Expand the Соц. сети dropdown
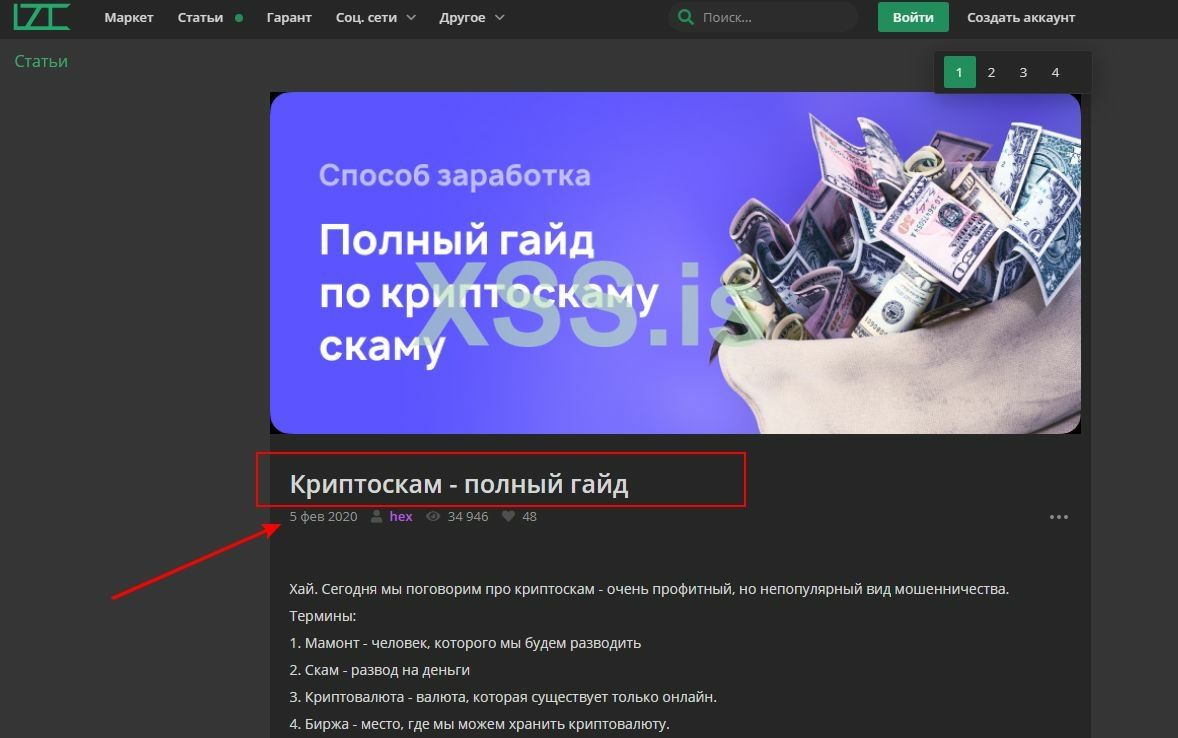 coord(368,17)
